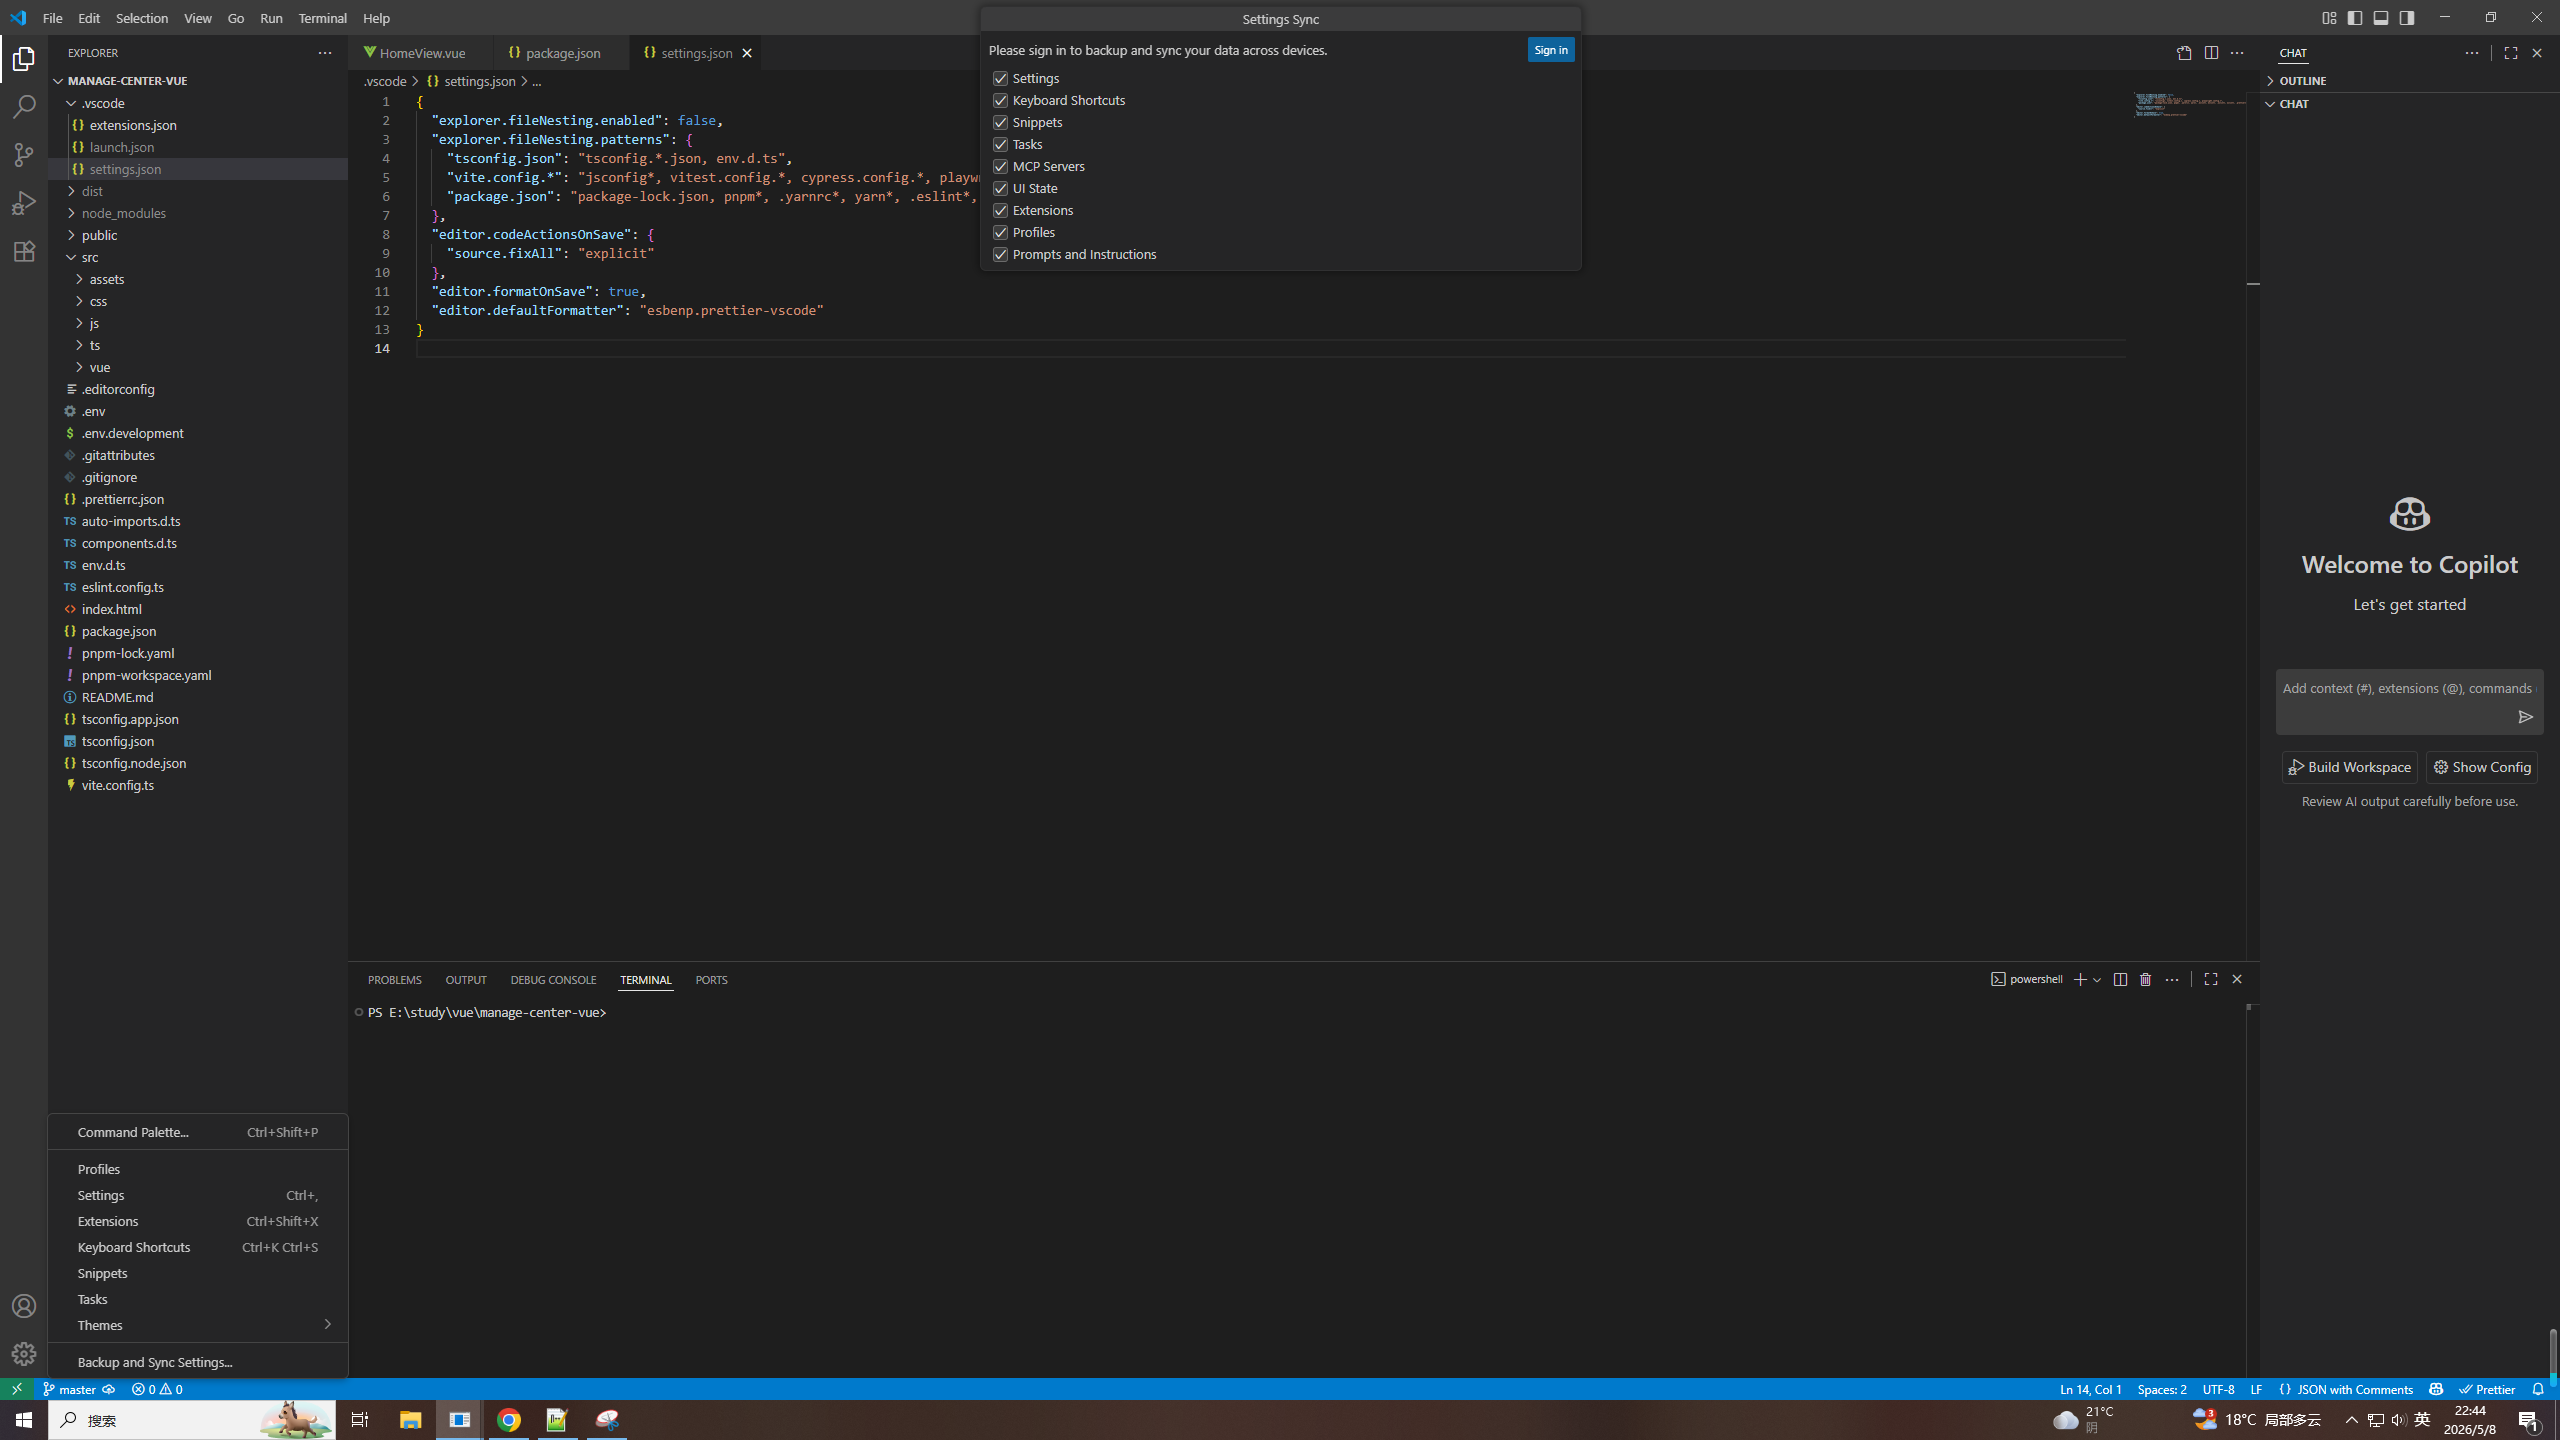This screenshot has height=1440, width=2560.
Task: Uncheck UI State sync checkbox
Action: tap(1000, 188)
